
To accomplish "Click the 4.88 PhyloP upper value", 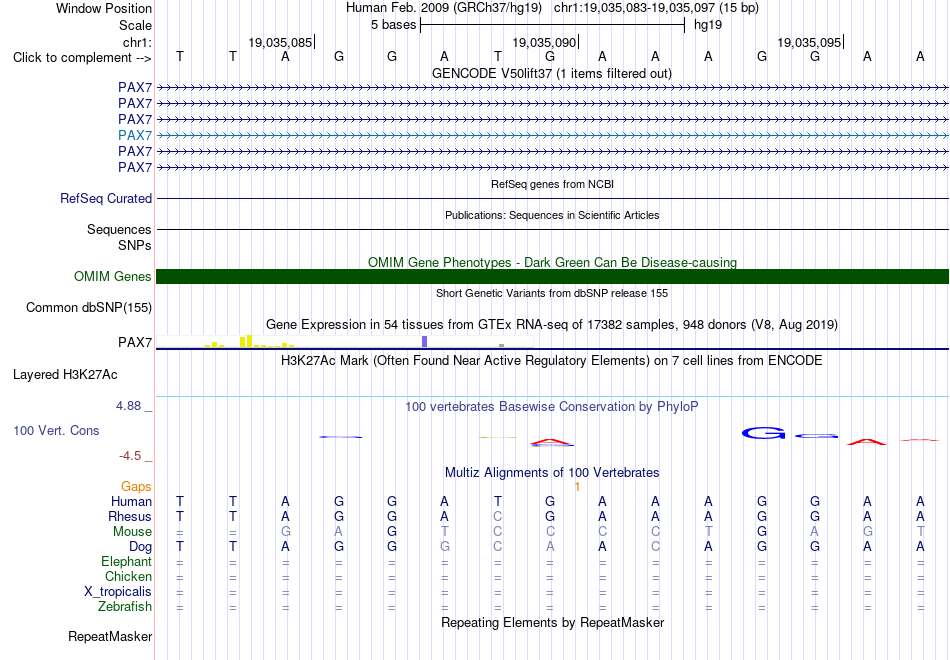I will tap(128, 406).
